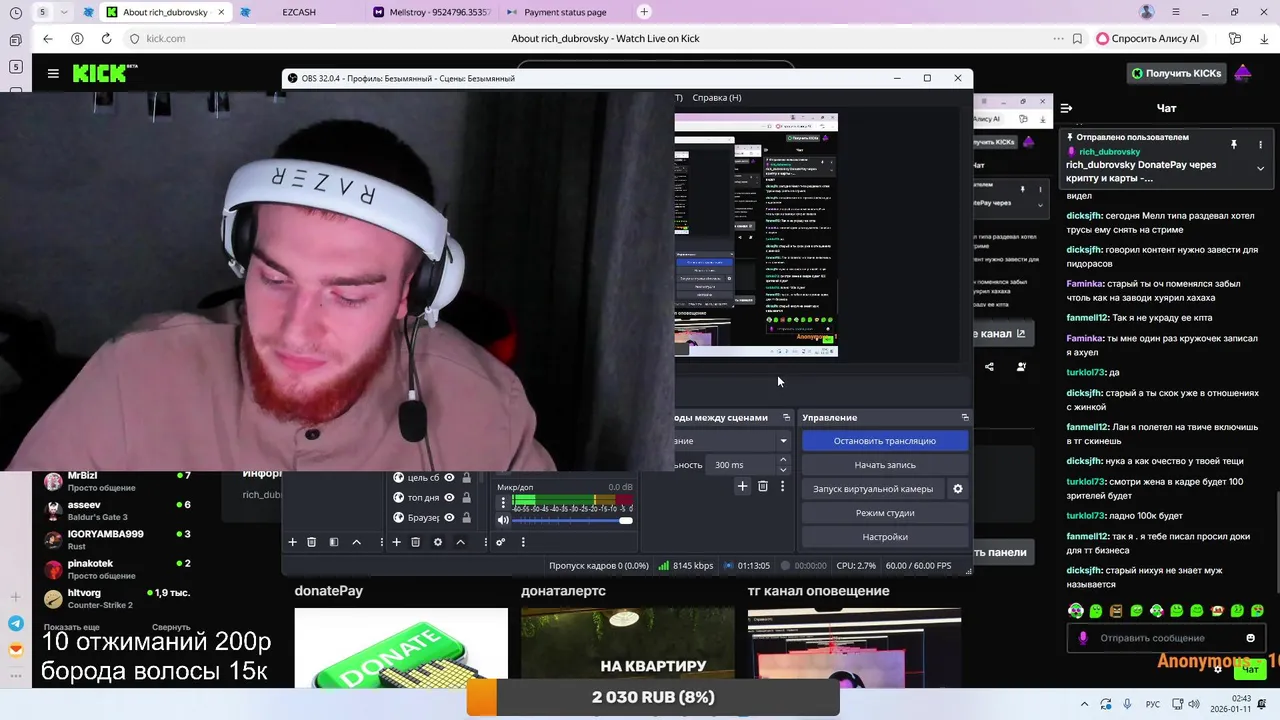Show hidden Windows tray icons
The height and width of the screenshot is (720, 1280).
coord(1085,703)
